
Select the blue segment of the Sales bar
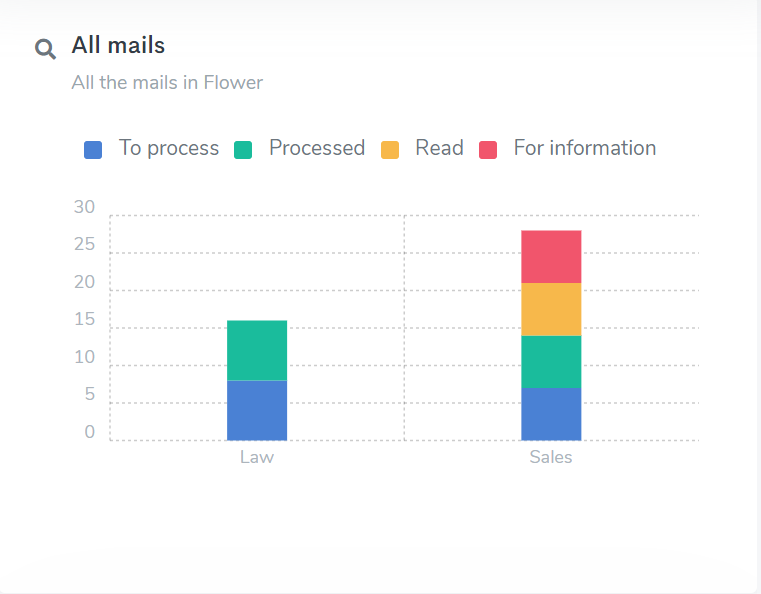[551, 414]
